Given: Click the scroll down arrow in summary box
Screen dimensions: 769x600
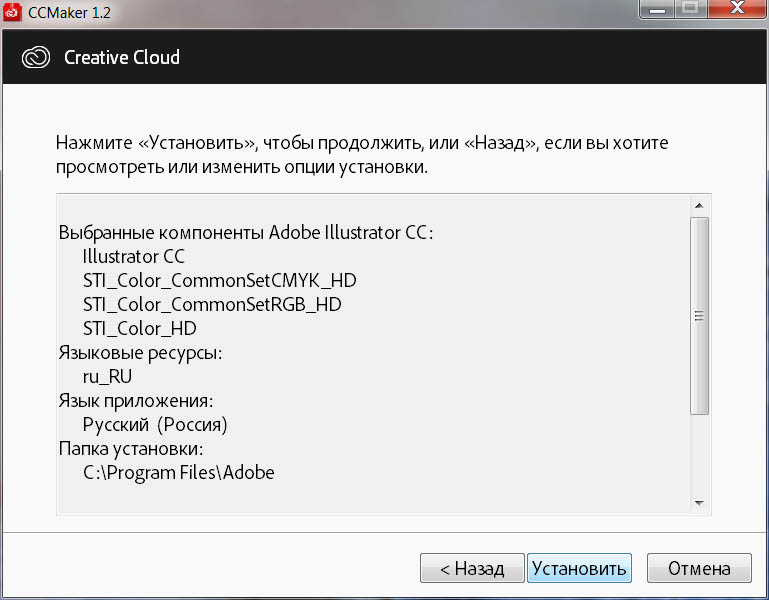Looking at the screenshot, I should point(699,503).
